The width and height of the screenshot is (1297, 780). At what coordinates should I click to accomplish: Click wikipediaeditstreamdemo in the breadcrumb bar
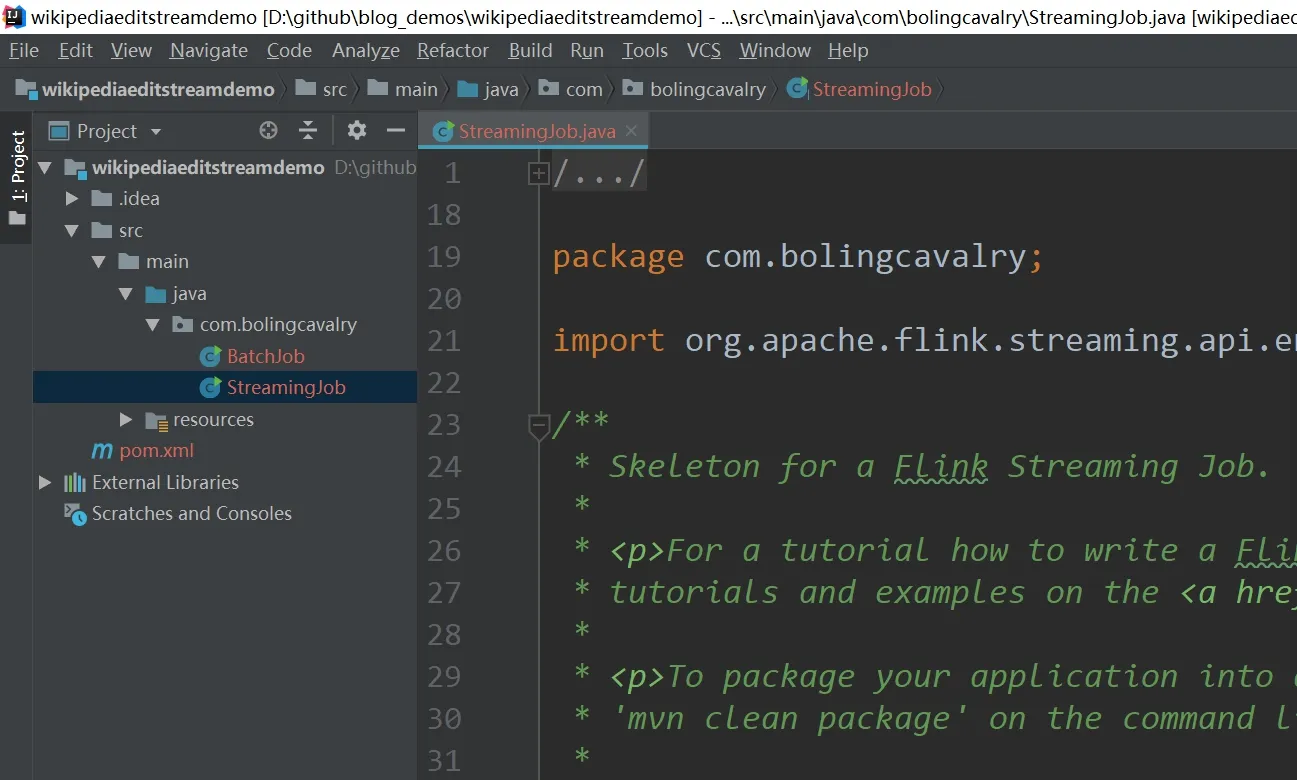158,89
